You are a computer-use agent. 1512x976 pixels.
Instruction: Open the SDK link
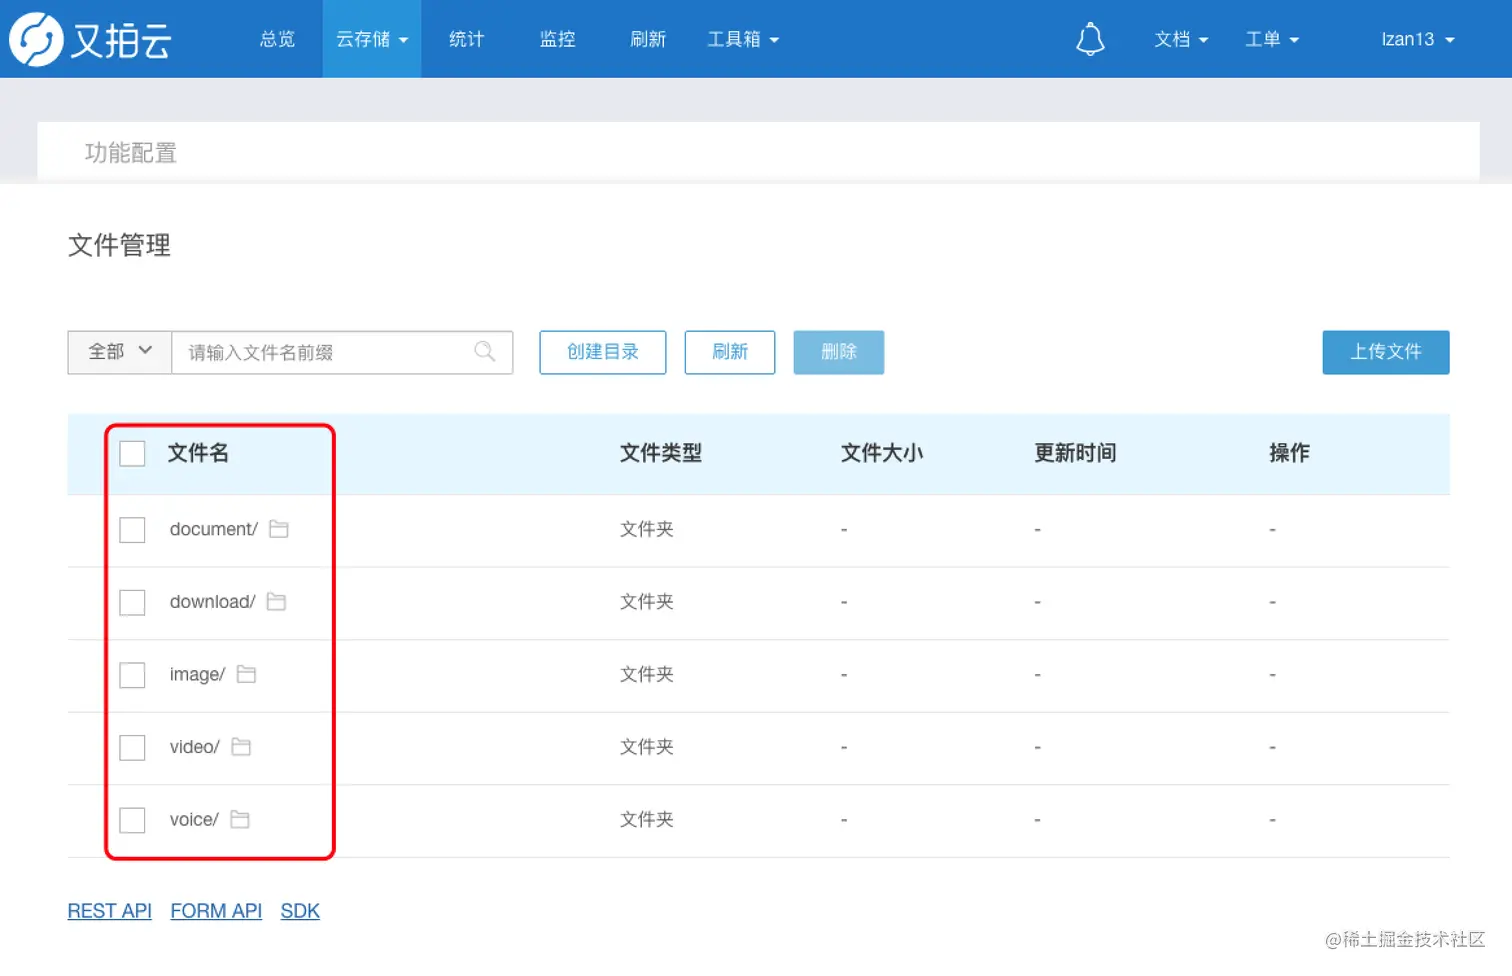(300, 911)
